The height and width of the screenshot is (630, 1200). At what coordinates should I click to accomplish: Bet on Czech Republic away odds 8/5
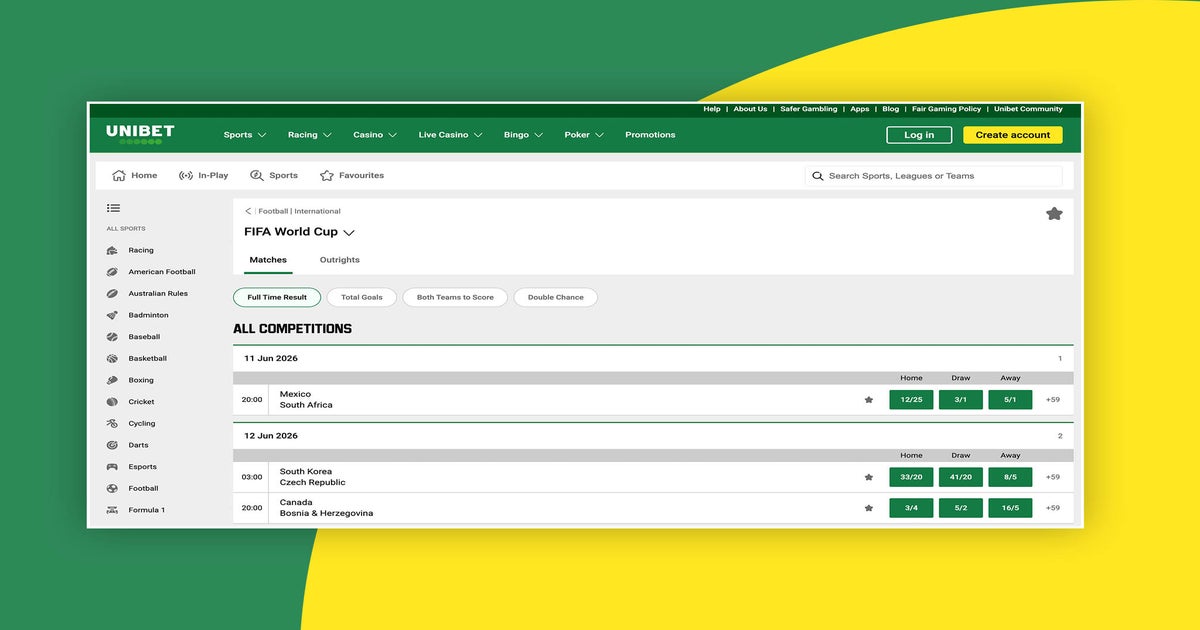coord(1010,477)
